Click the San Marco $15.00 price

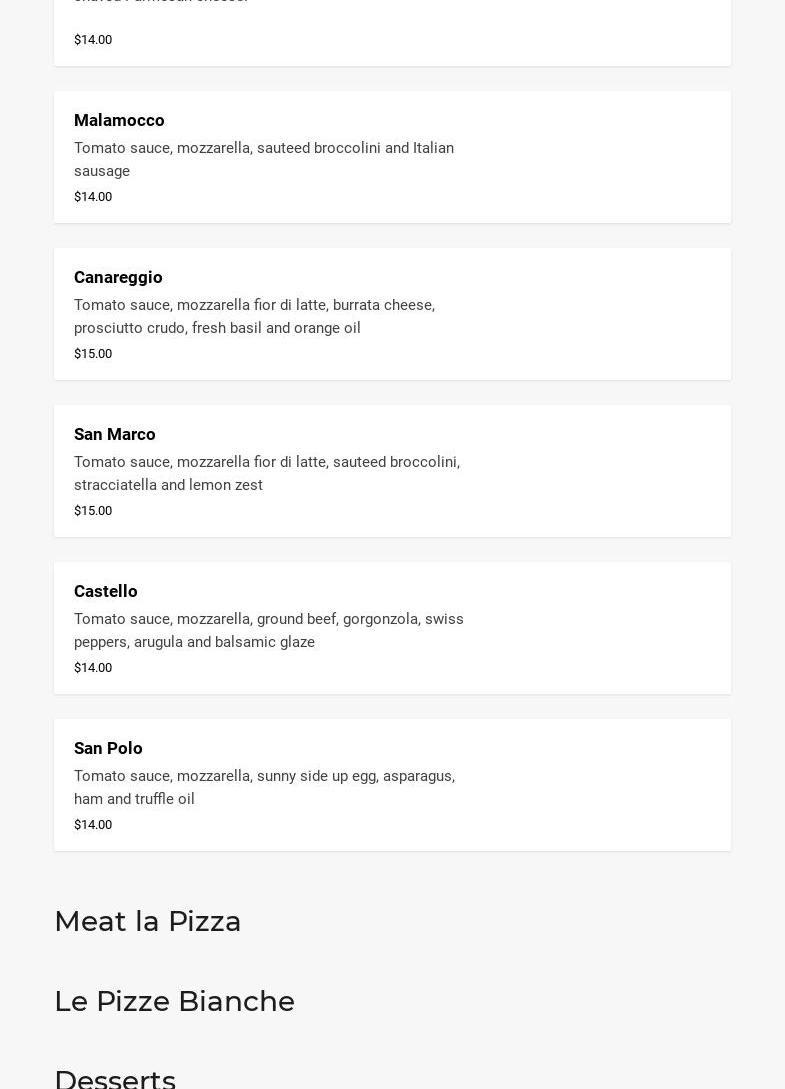(x=93, y=511)
